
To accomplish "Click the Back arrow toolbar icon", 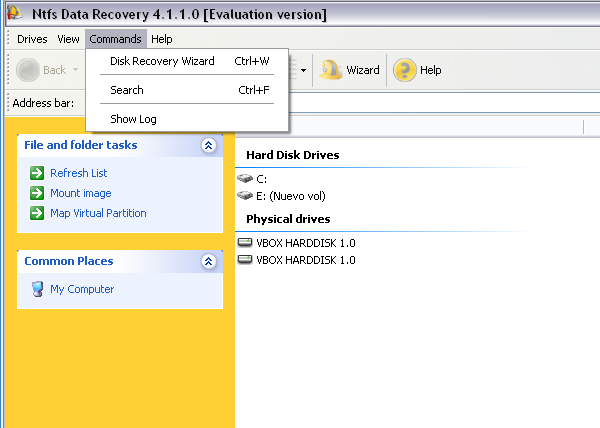I will [28, 70].
